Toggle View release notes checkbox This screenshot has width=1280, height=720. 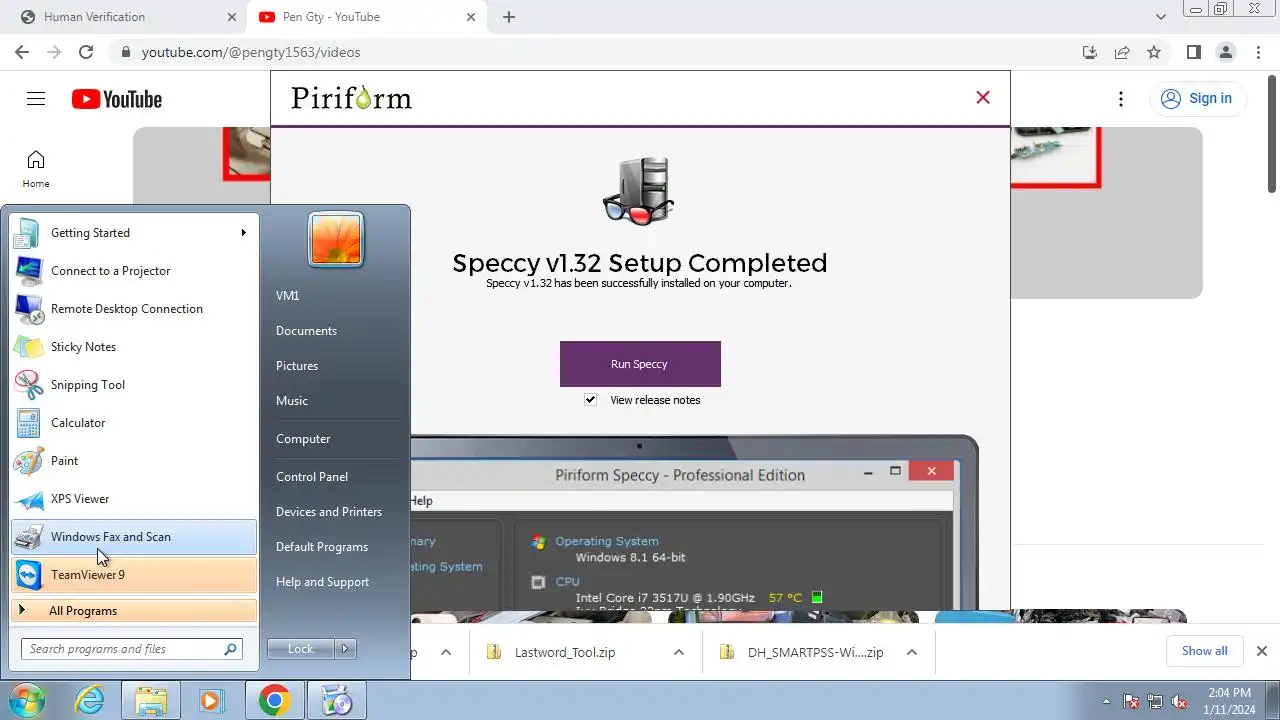(x=590, y=400)
